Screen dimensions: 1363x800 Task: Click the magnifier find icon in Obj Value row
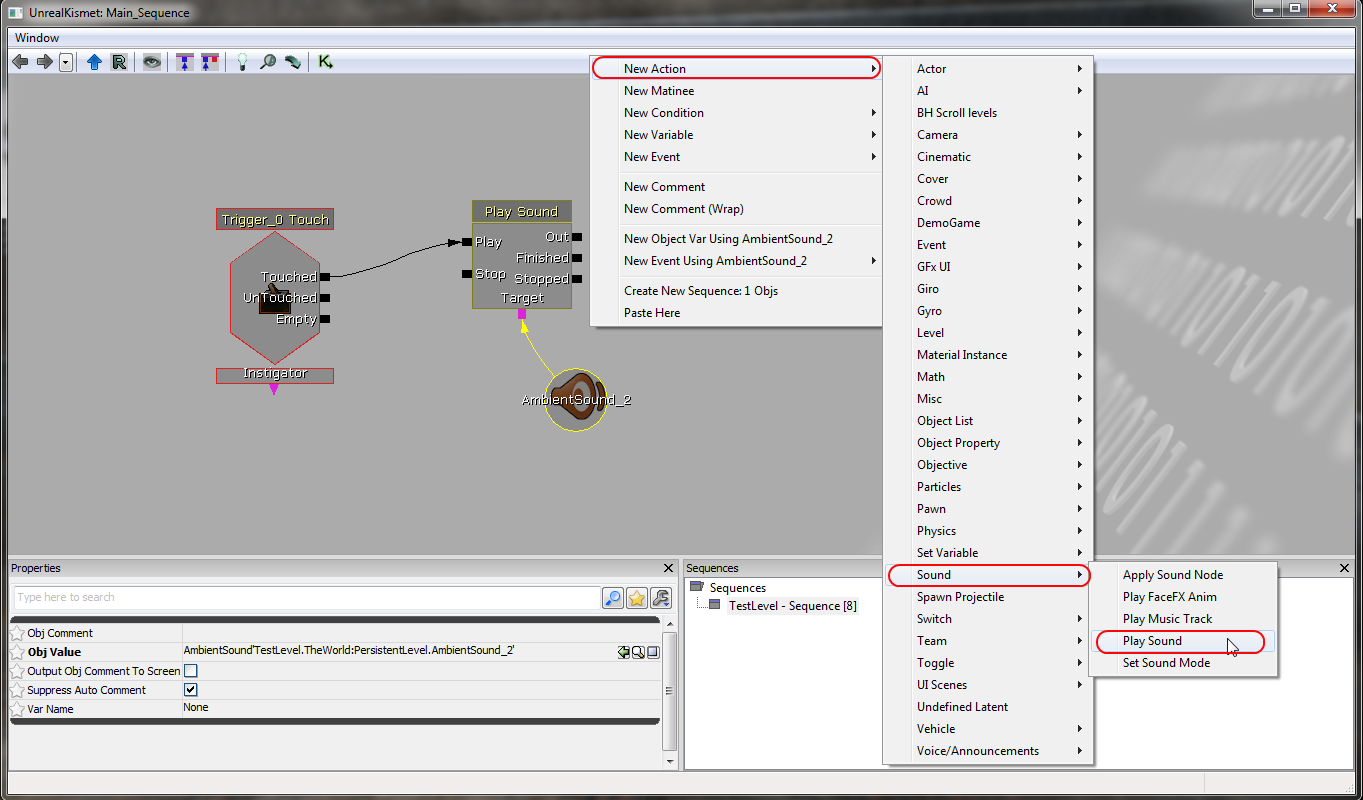(x=638, y=652)
